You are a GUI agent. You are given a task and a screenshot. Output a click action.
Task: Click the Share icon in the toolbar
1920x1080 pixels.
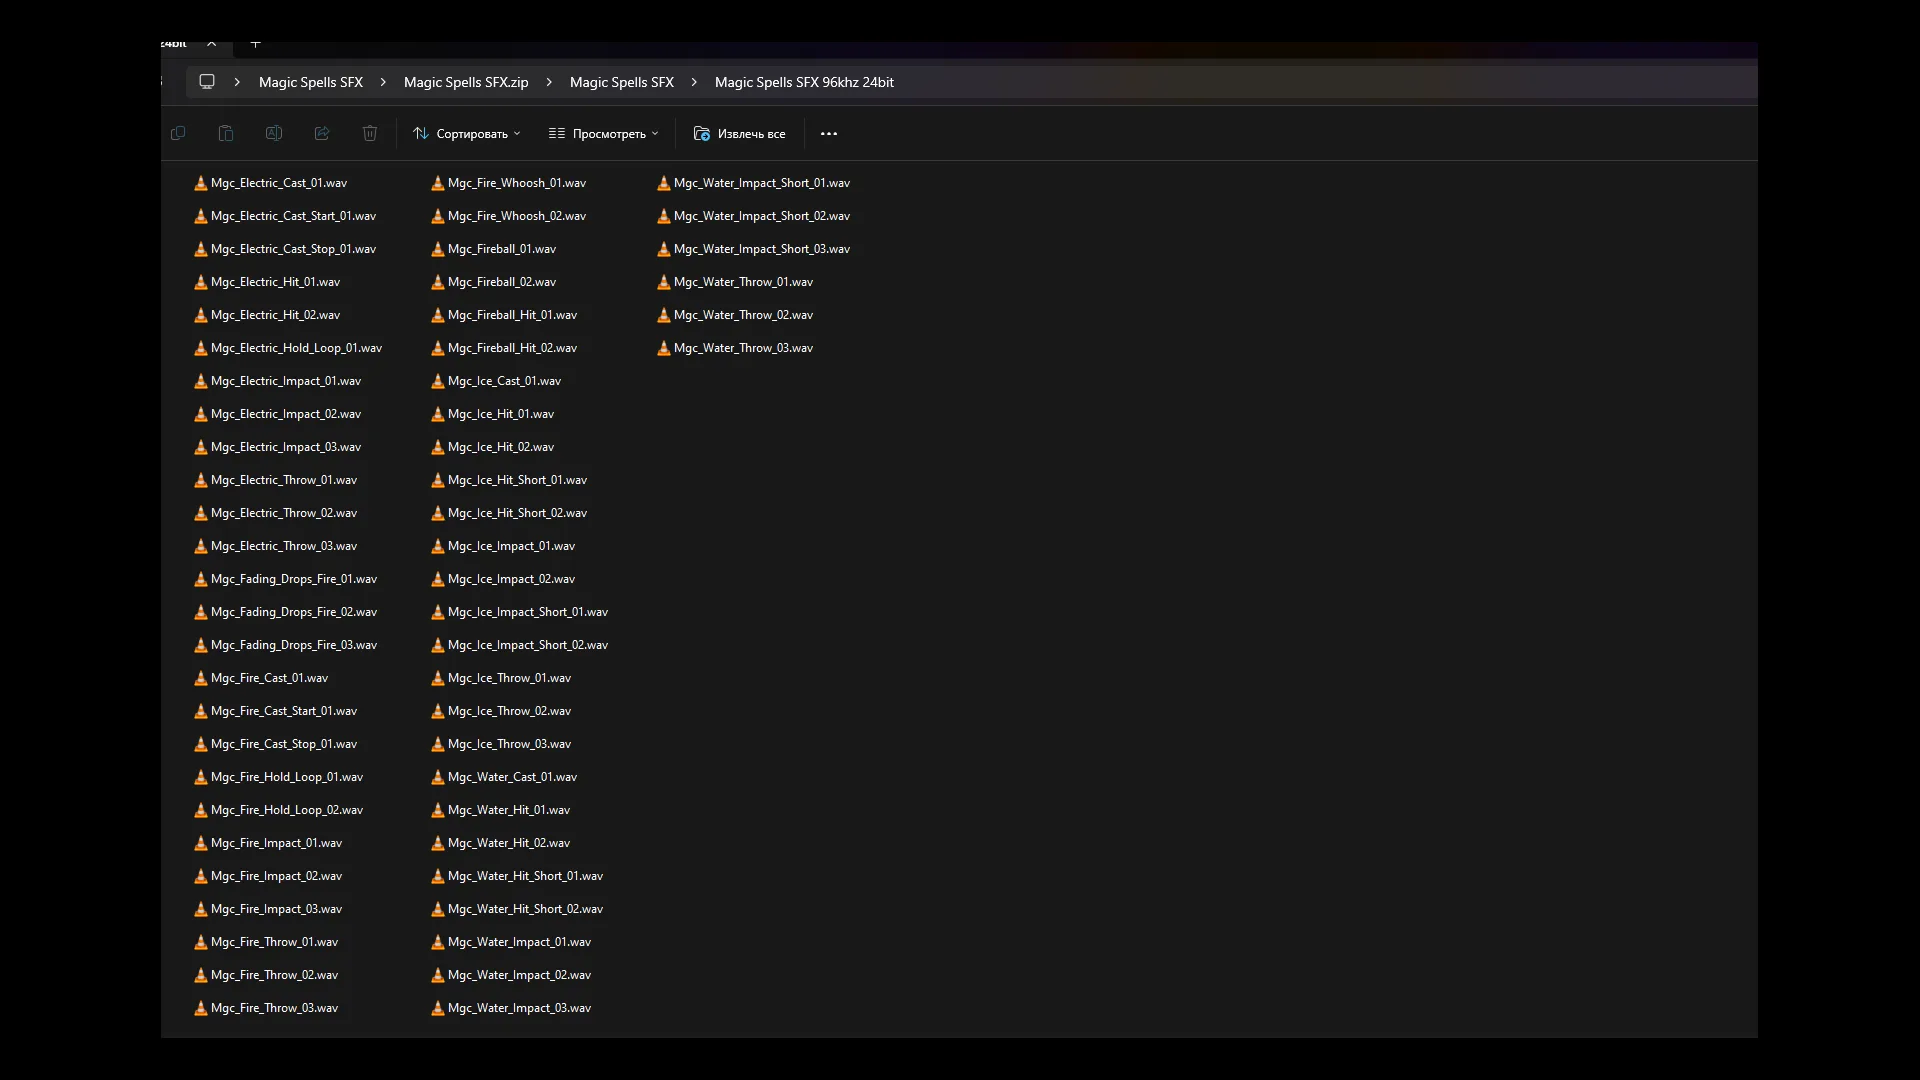322,133
